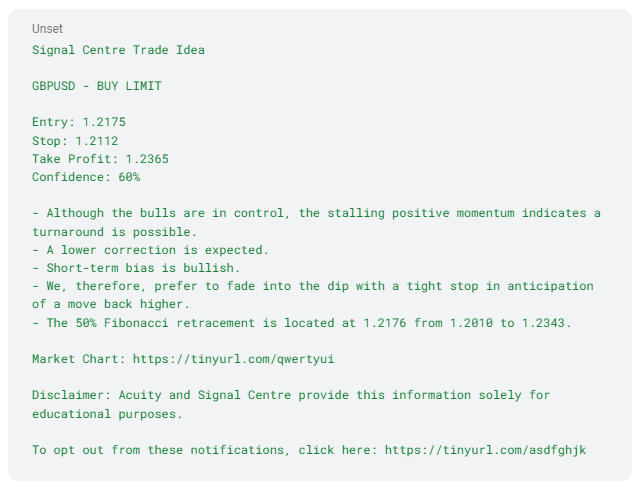Click the 'Short-term bias is bullish' line

137,268
